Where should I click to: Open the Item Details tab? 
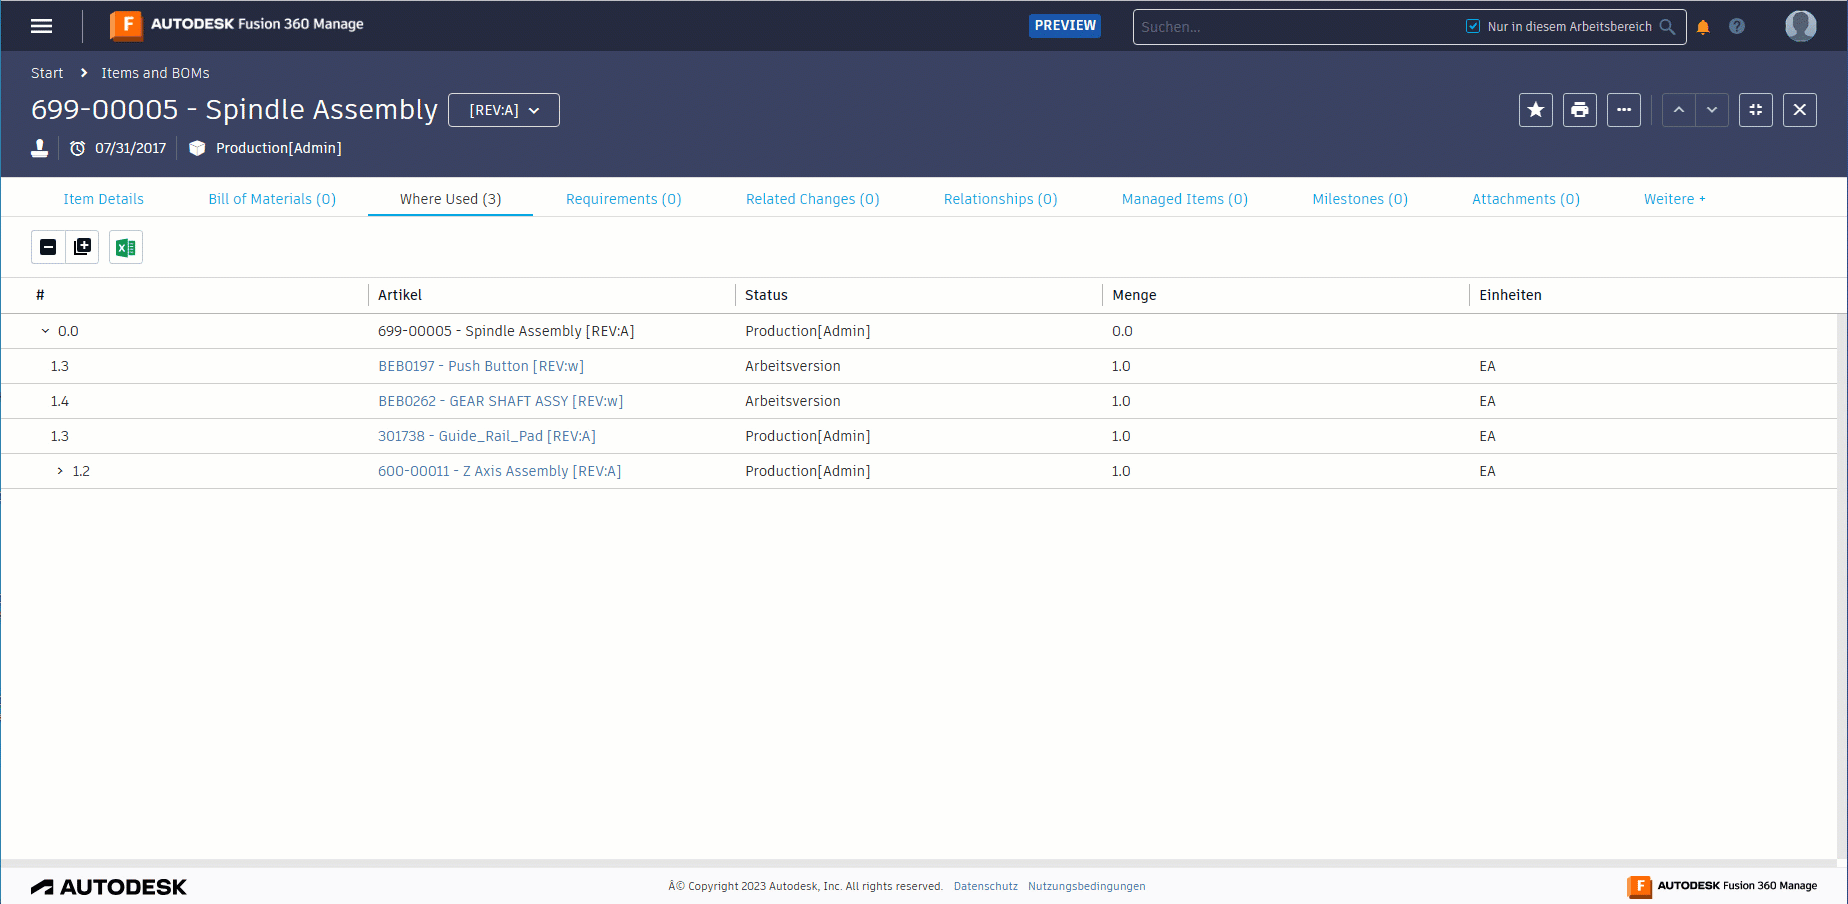104,199
